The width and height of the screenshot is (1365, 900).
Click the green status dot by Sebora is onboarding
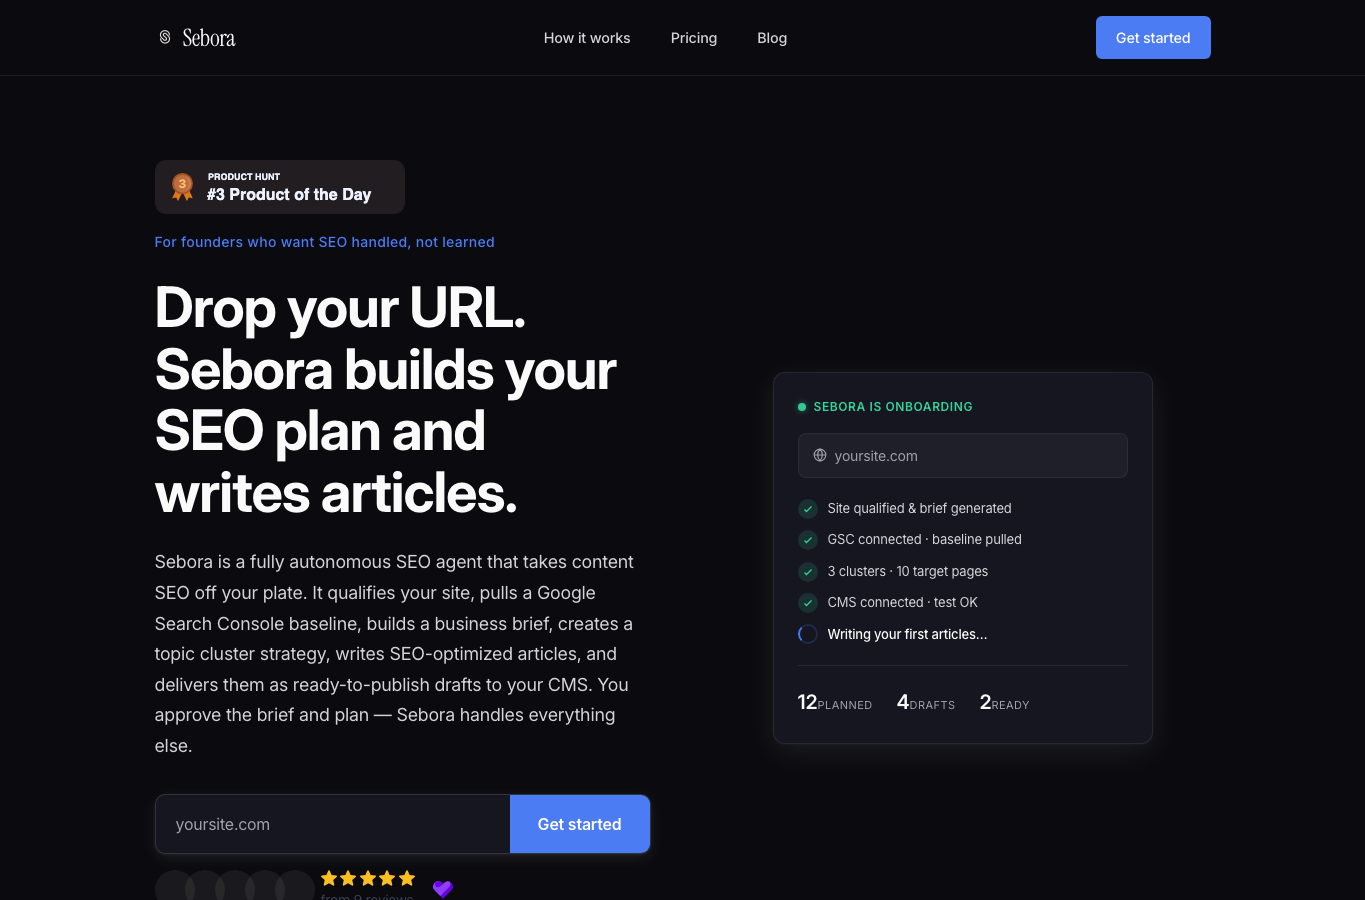pyautogui.click(x=802, y=407)
